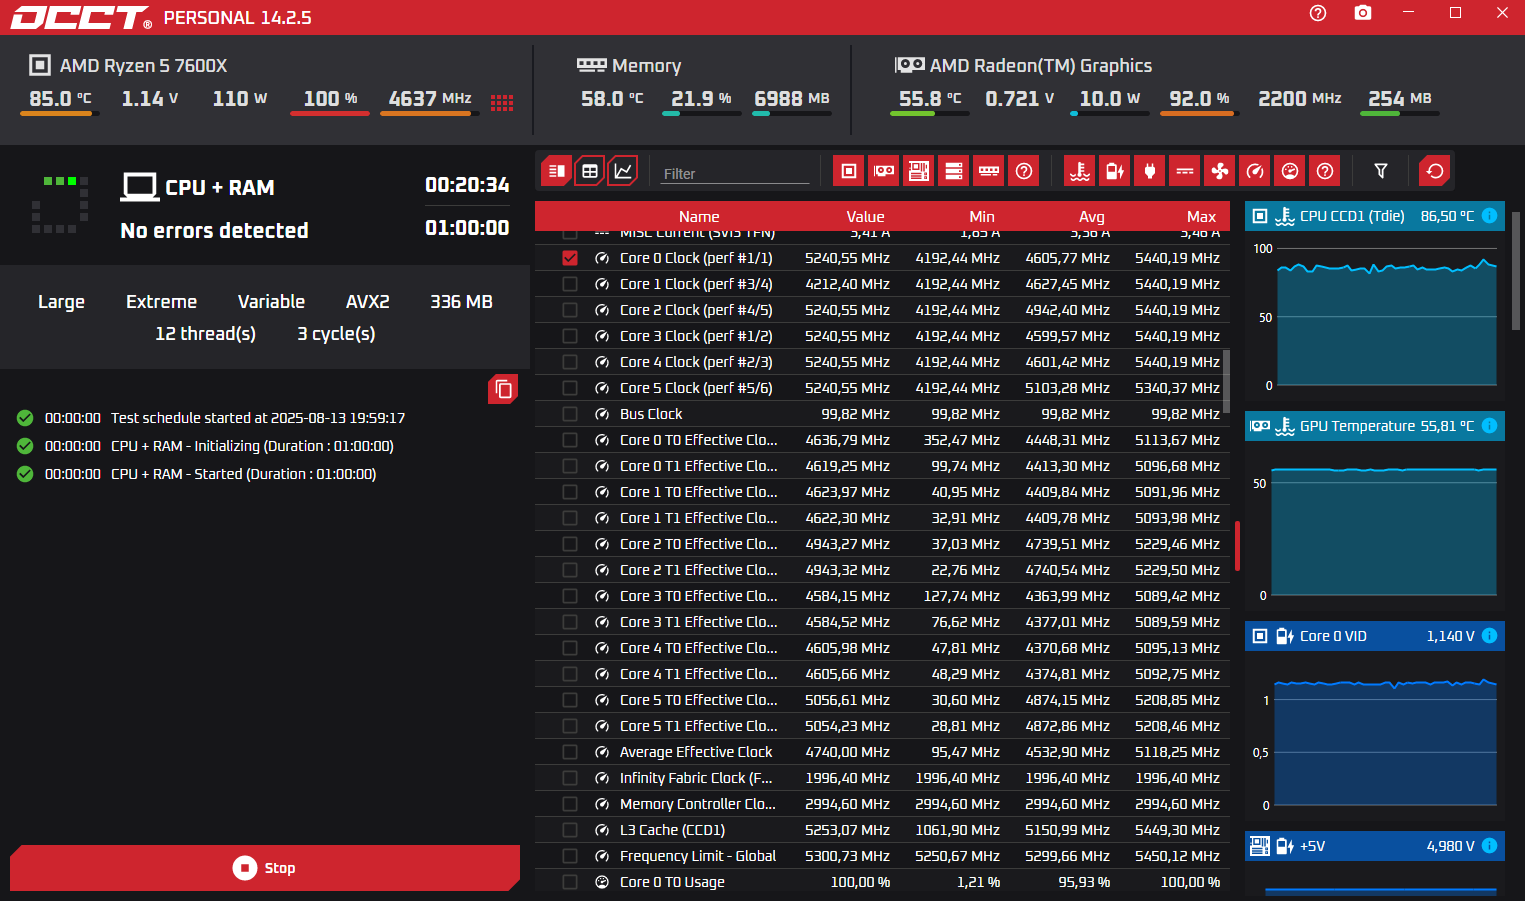1525x901 pixels.
Task: Filter sensors by clock speed gauge icon
Action: click(1255, 171)
